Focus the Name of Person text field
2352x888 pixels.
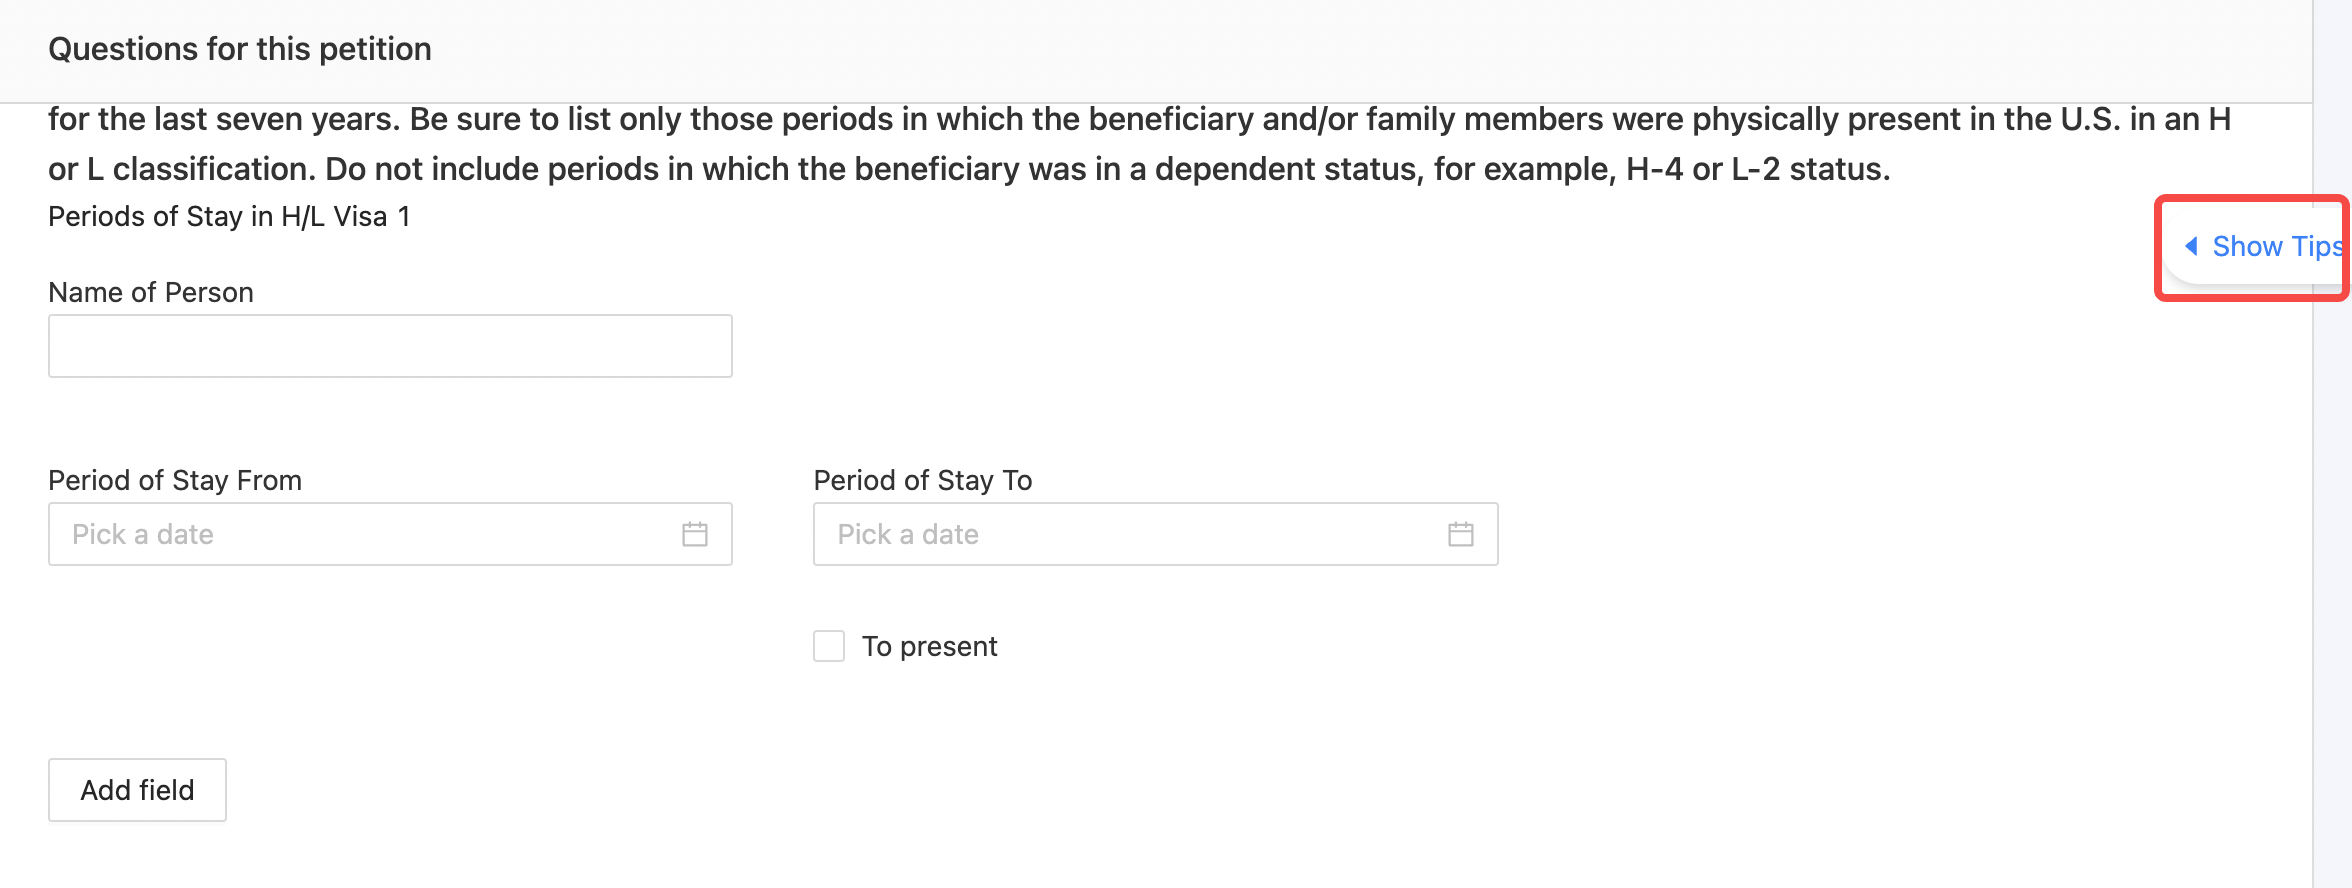point(390,346)
